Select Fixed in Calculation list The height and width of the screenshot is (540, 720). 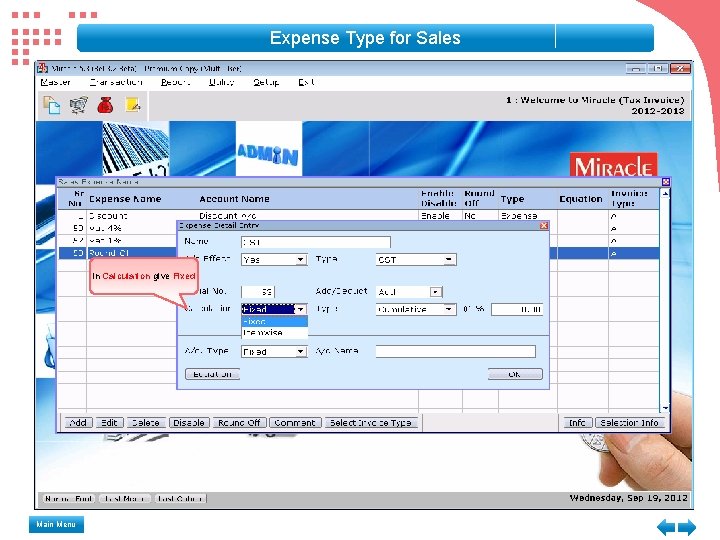point(274,321)
